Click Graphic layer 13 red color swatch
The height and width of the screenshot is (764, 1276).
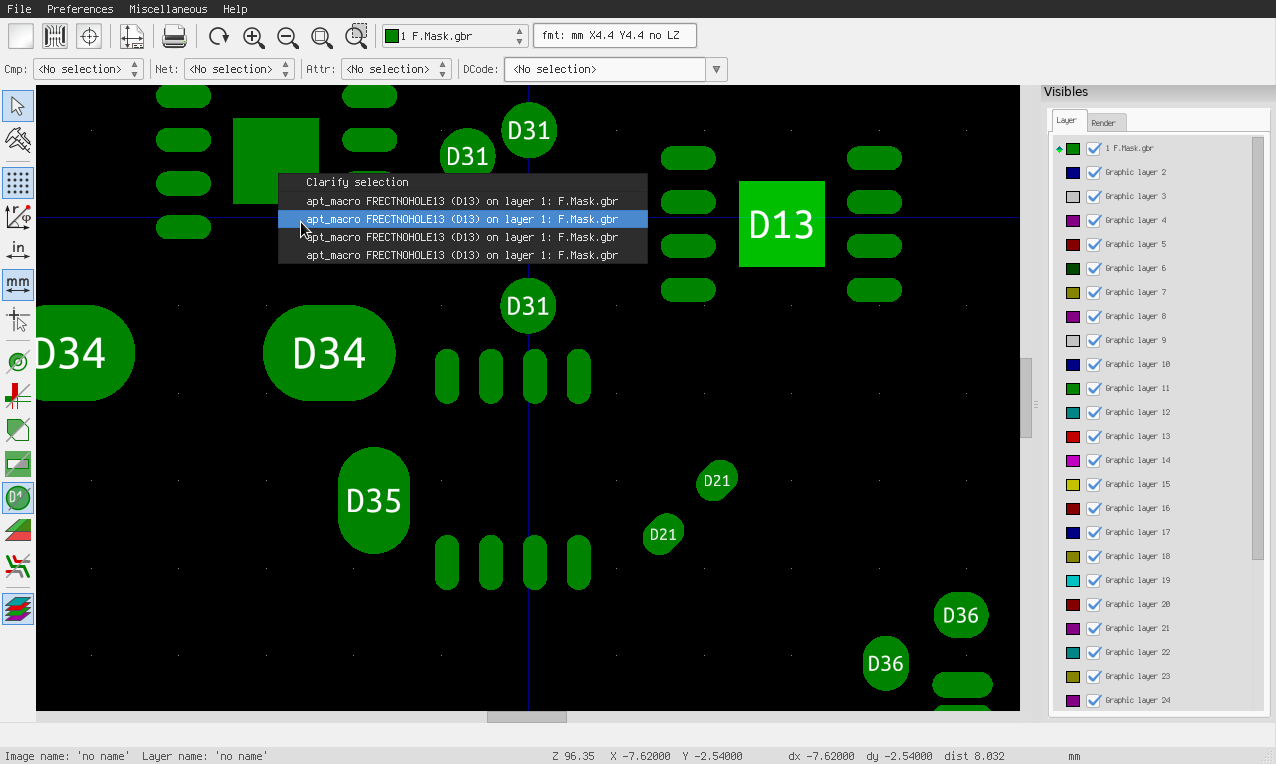pos(1073,436)
